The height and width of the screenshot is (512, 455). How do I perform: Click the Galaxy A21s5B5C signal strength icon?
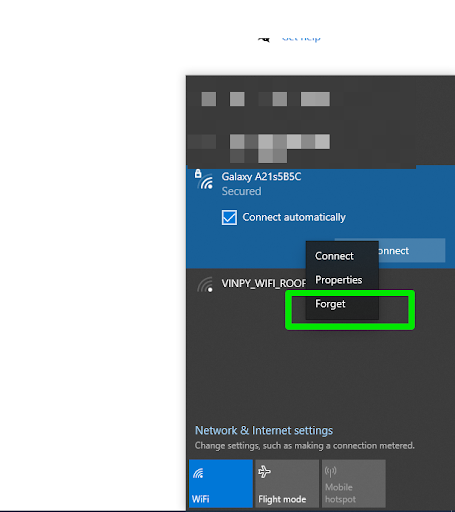coord(206,183)
